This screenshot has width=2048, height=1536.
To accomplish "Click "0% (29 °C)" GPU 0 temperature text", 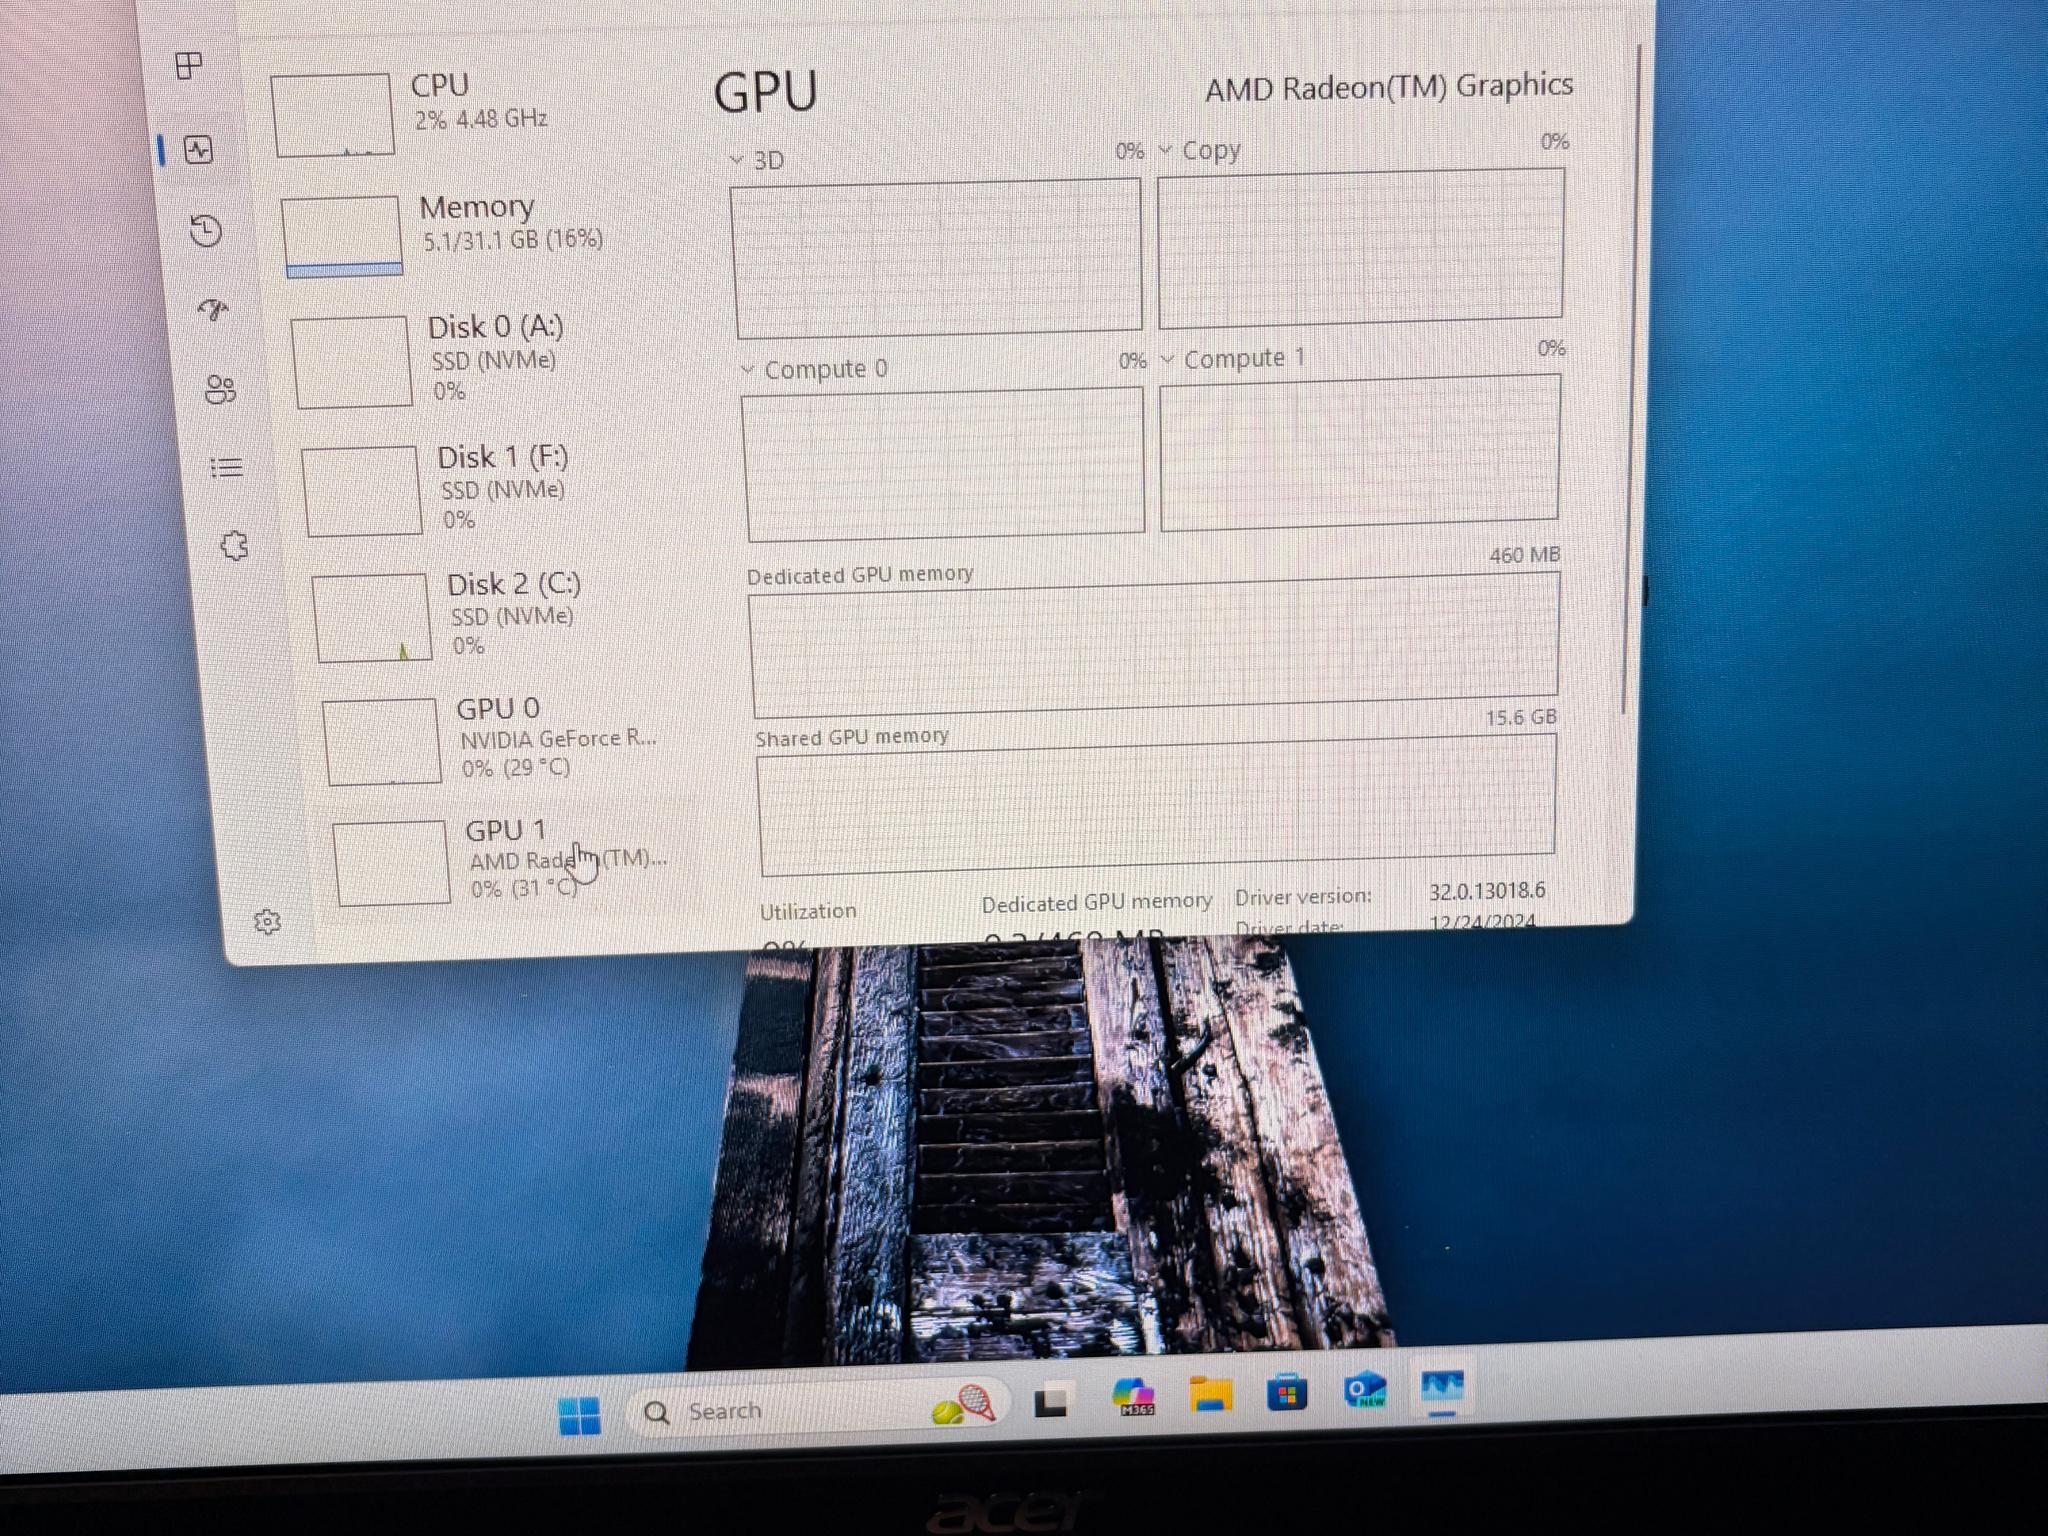I will (x=516, y=767).
